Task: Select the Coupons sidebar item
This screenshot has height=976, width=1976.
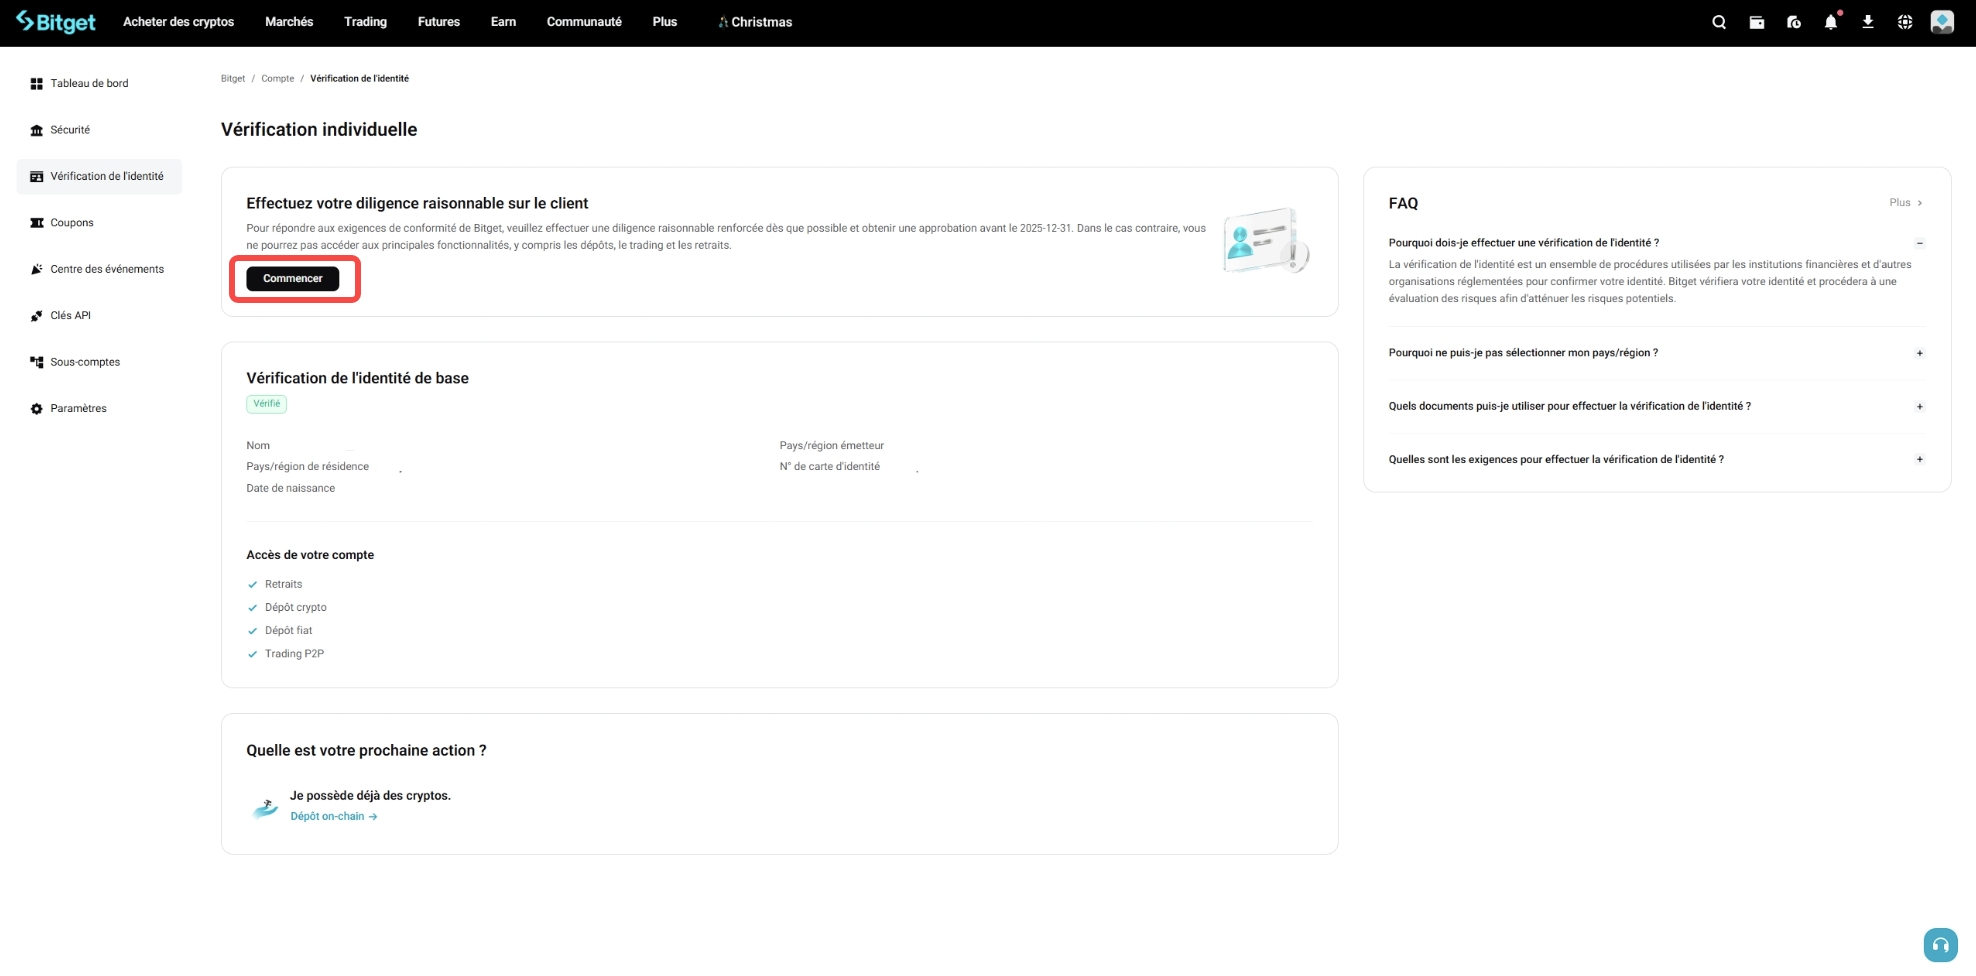Action: [72, 222]
